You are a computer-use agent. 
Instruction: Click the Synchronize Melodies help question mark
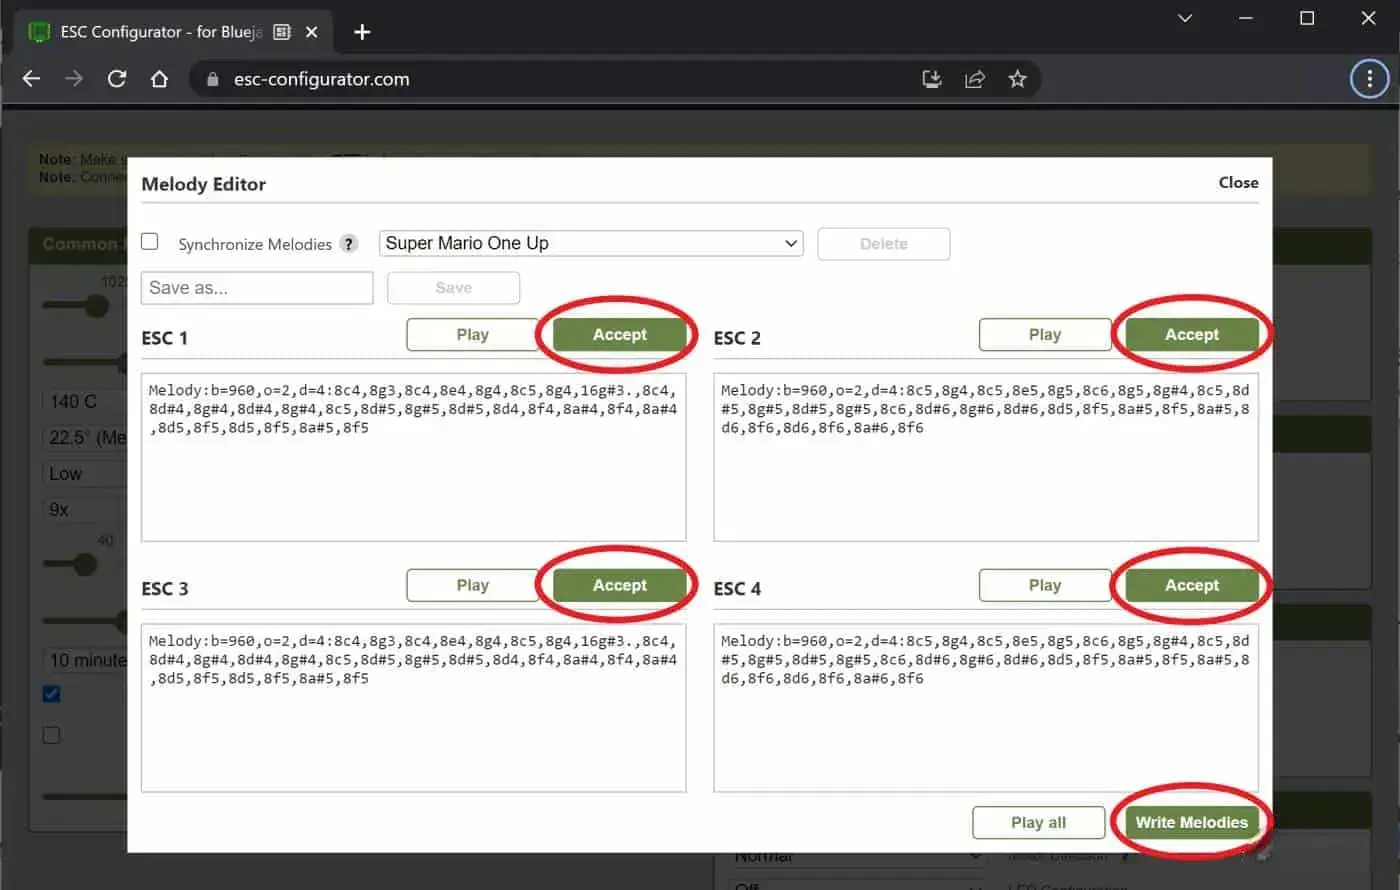coord(348,243)
